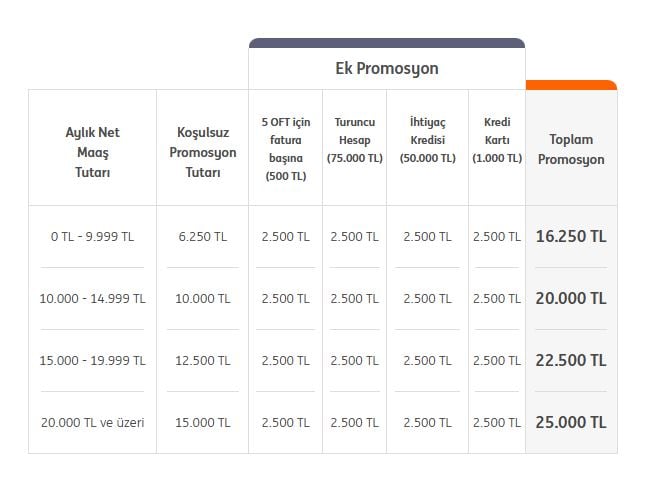Click the 0 TL - 9.999 TL salary range
The width and height of the screenshot is (671, 492).
pos(92,237)
